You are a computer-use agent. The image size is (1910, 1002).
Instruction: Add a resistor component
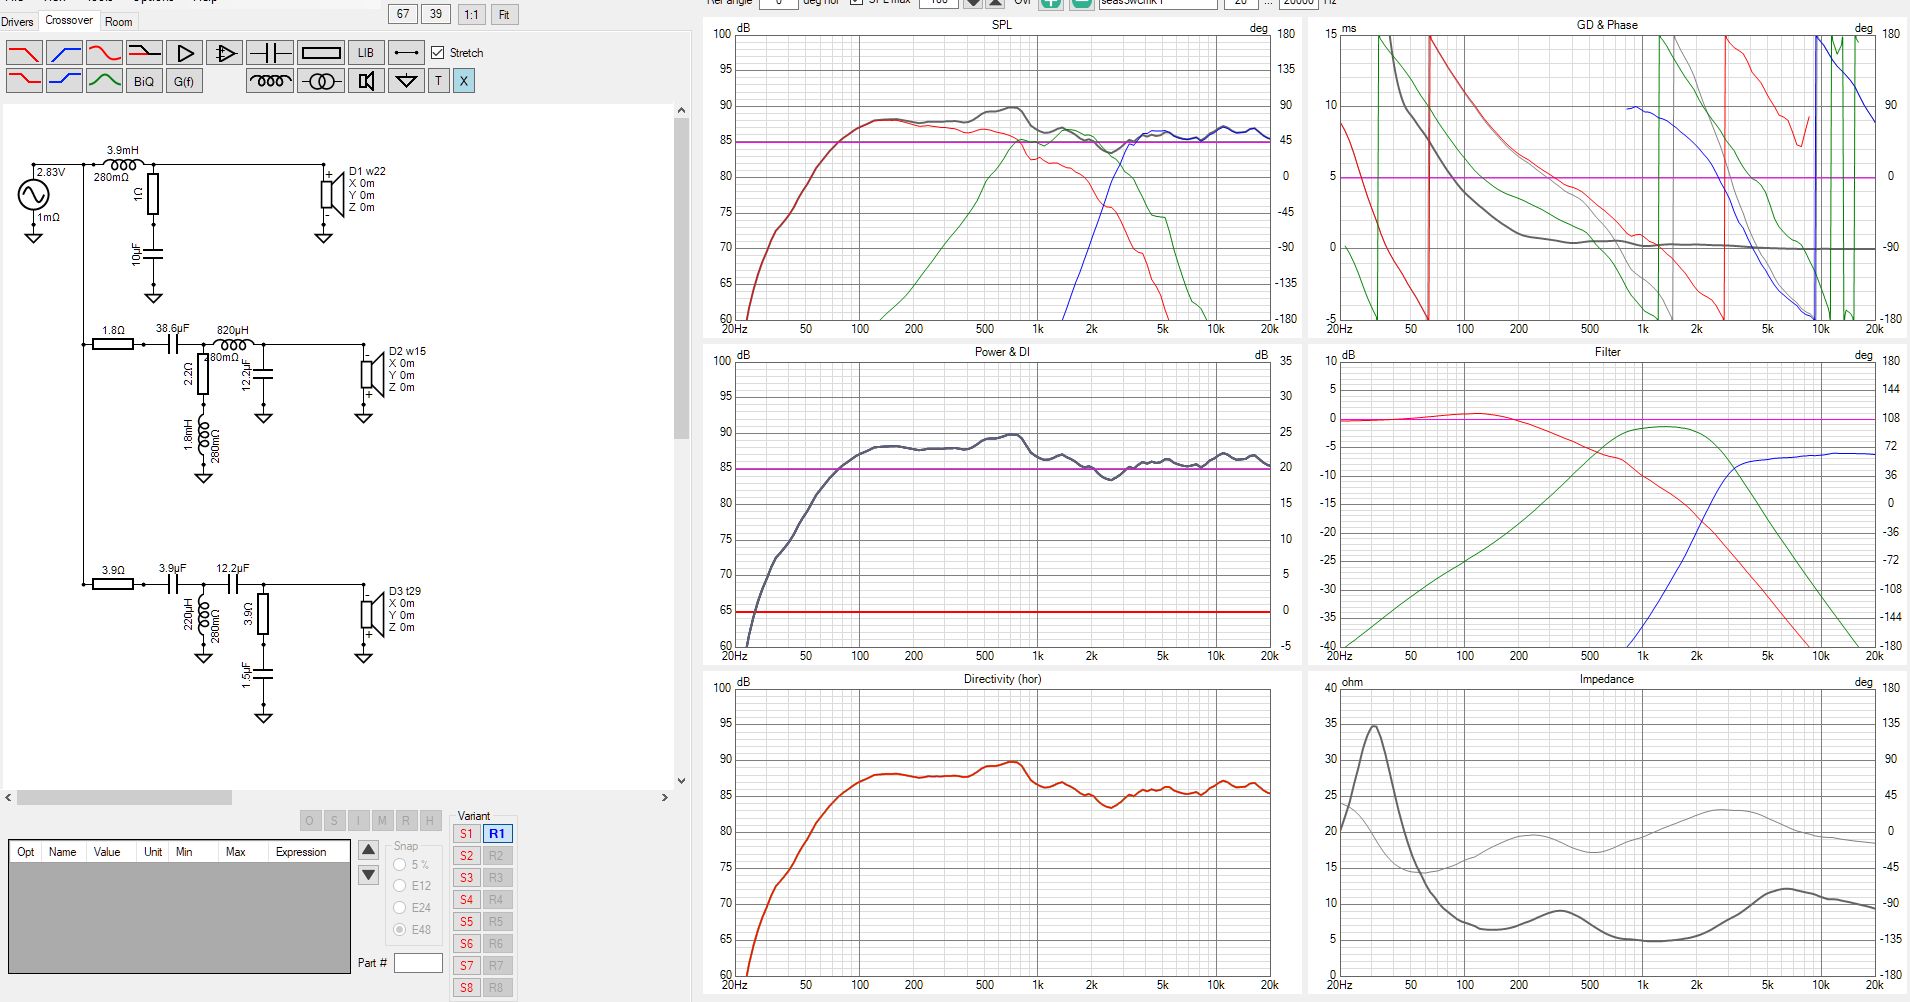click(321, 53)
